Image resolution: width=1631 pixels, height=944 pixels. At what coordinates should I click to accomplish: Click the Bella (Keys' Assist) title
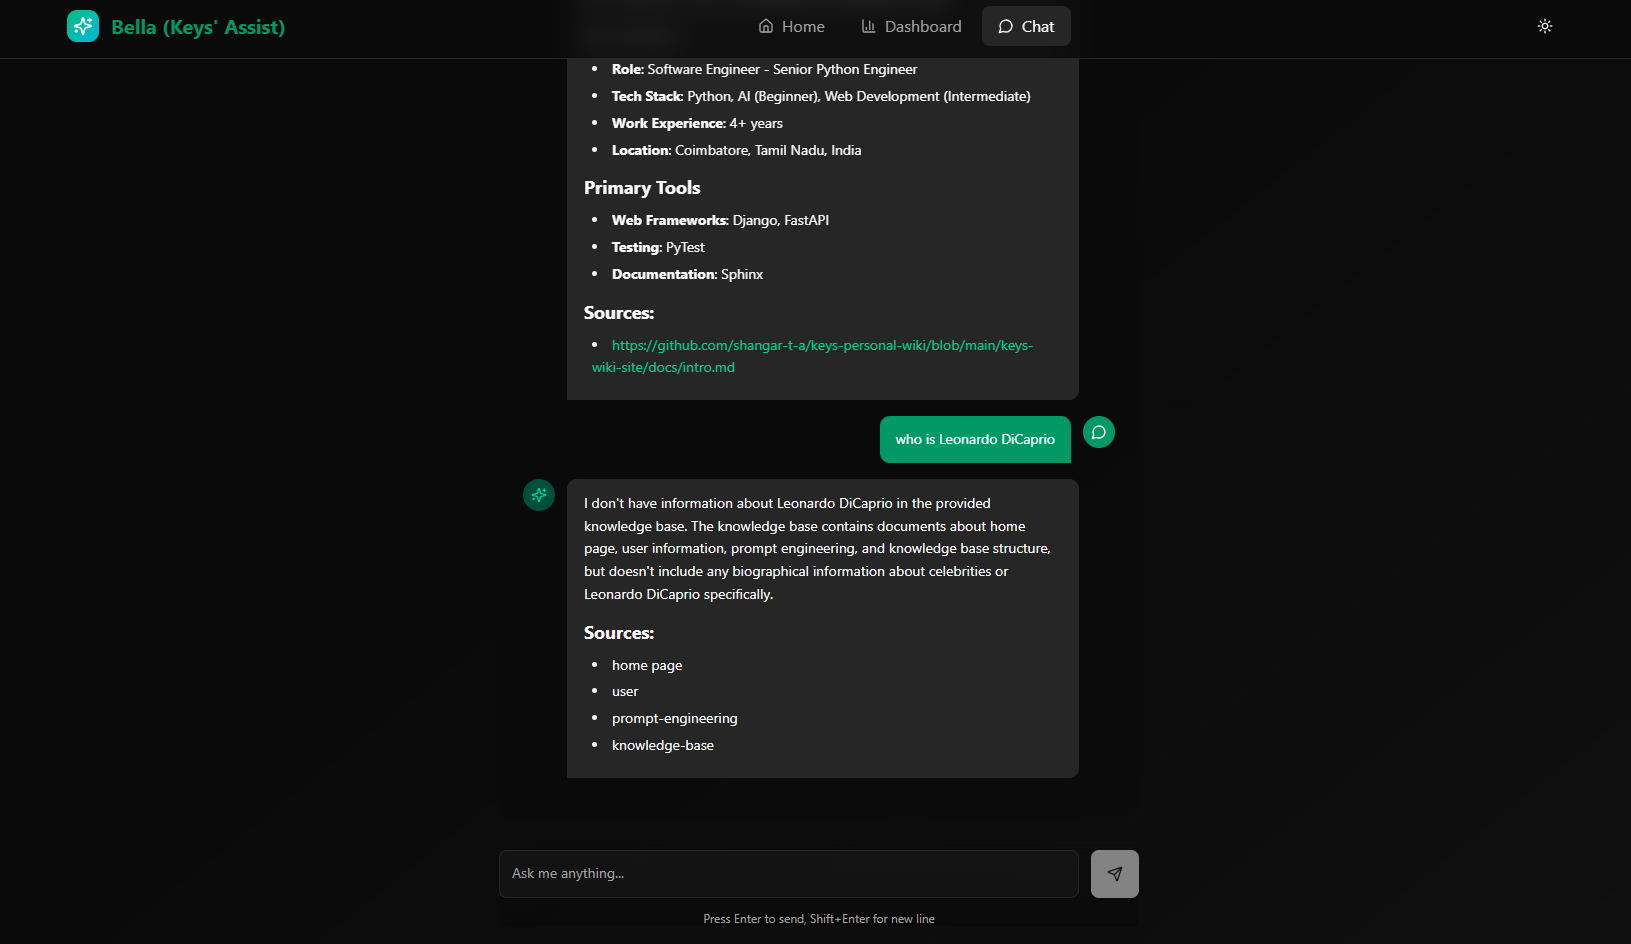(x=198, y=27)
